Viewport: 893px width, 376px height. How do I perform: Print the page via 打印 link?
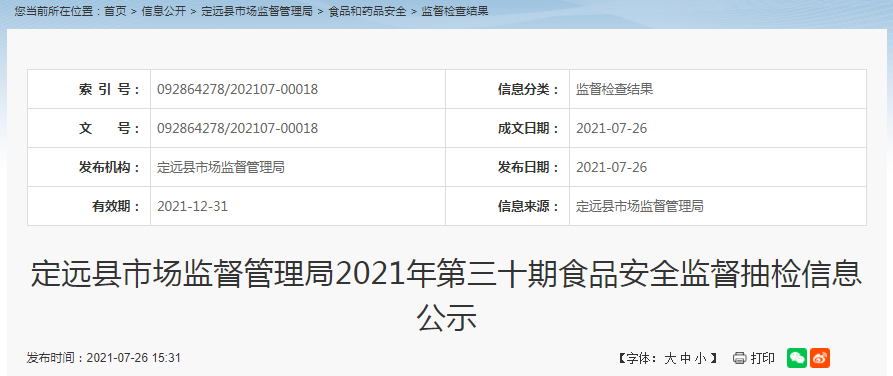pyautogui.click(x=762, y=358)
